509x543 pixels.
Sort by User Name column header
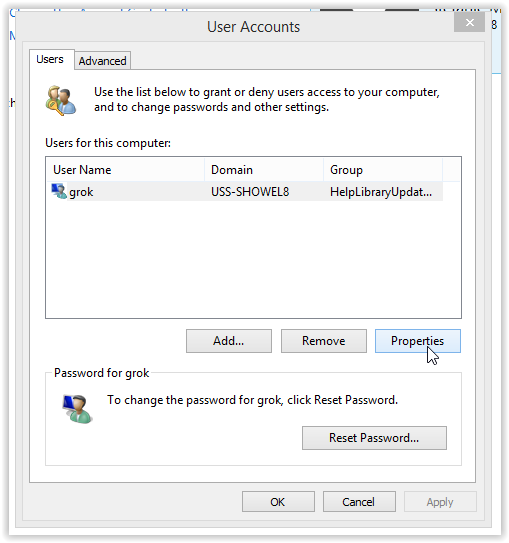(x=125, y=170)
